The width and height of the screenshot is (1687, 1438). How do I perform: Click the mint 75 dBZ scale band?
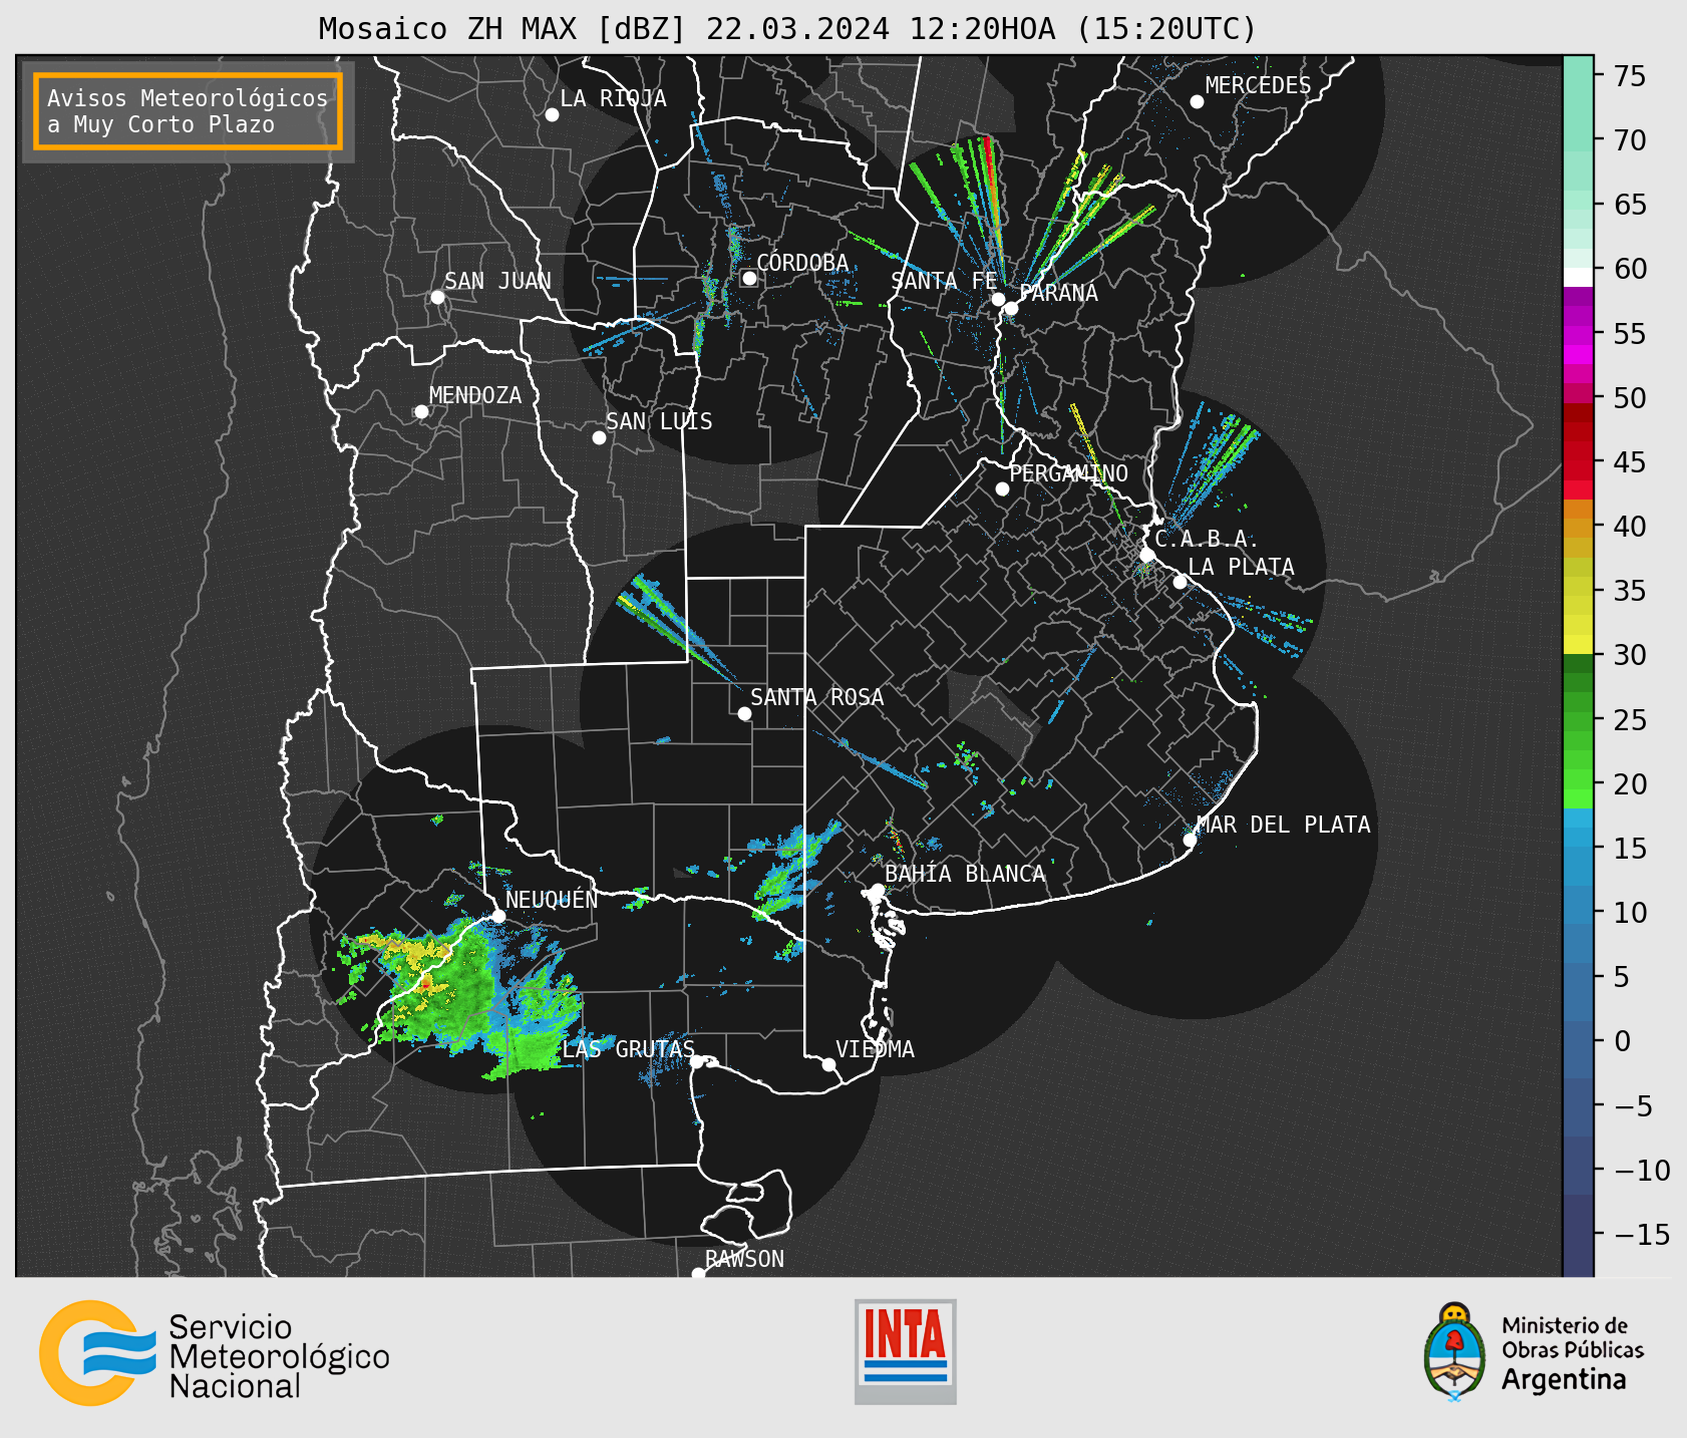(x=1577, y=76)
